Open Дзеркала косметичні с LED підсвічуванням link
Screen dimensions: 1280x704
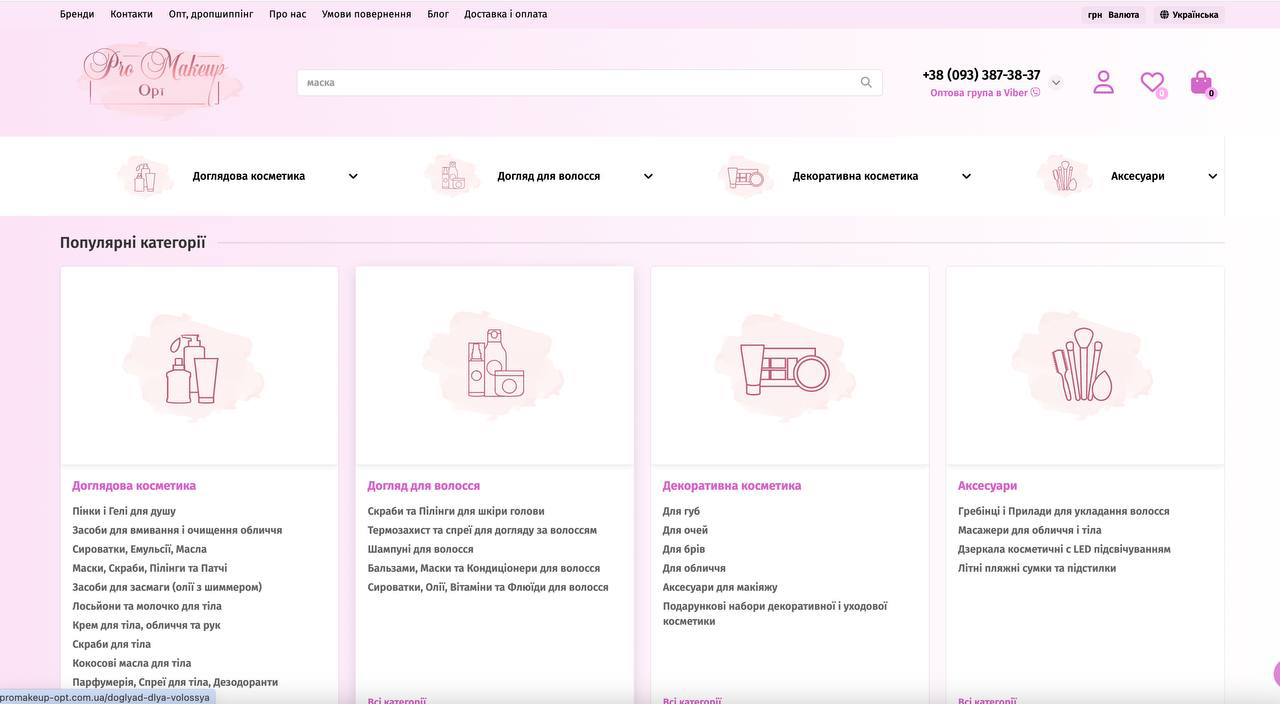coord(1064,549)
